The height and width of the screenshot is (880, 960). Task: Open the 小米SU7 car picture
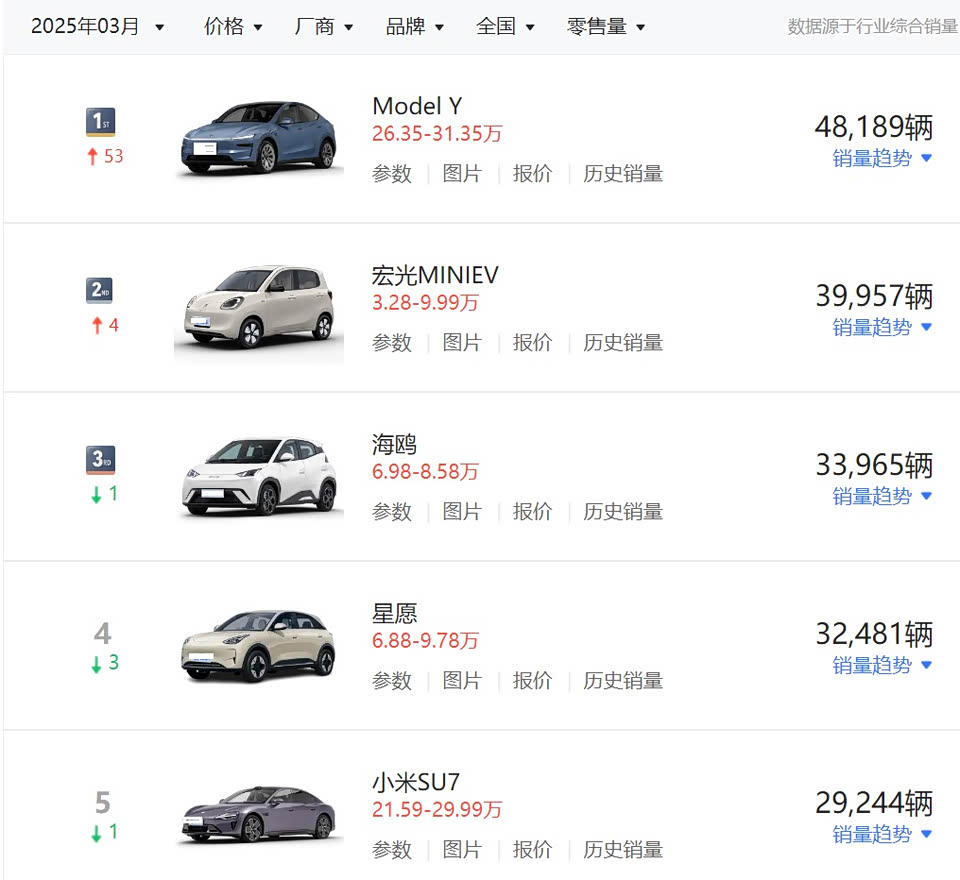pyautogui.click(x=258, y=814)
